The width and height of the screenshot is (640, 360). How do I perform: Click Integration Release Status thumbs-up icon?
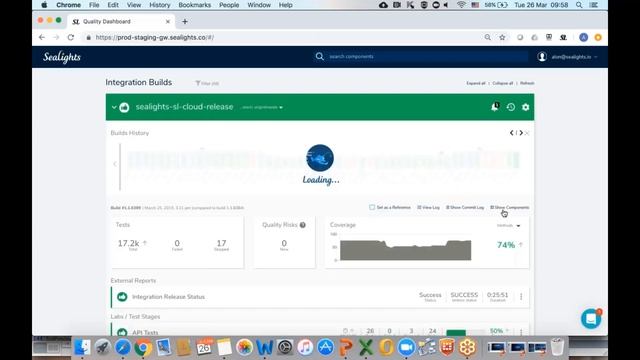click(122, 297)
